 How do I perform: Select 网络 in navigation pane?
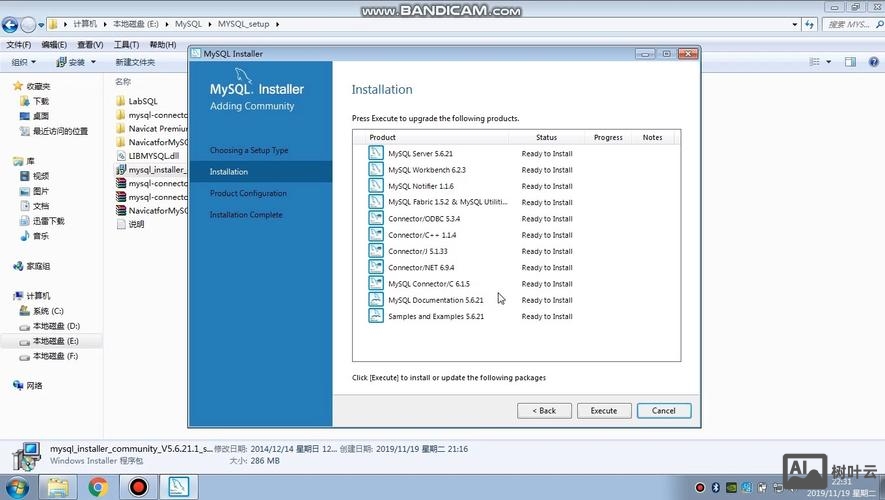point(34,385)
